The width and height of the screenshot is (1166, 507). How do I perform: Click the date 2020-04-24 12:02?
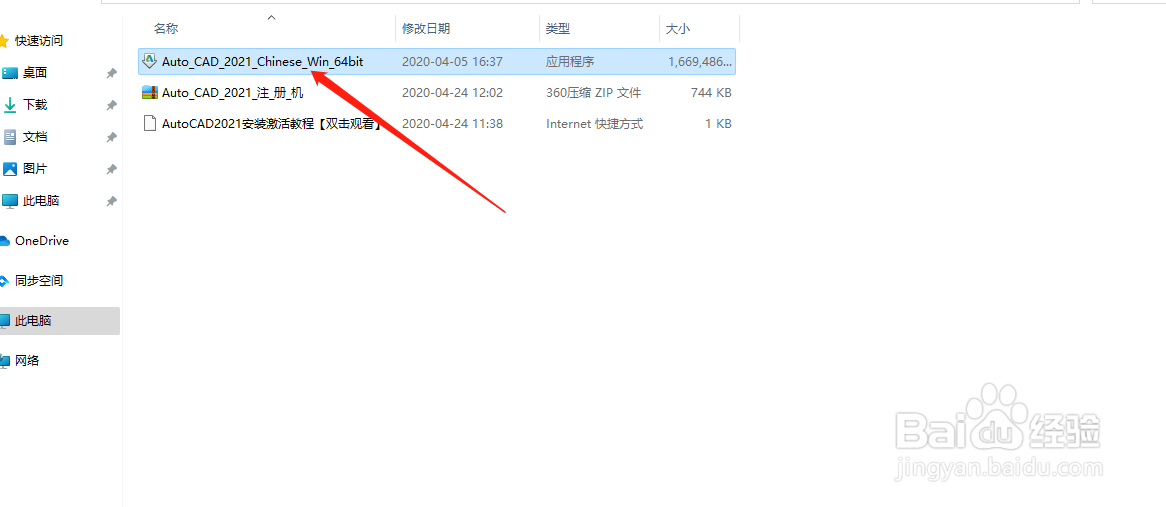click(x=452, y=93)
